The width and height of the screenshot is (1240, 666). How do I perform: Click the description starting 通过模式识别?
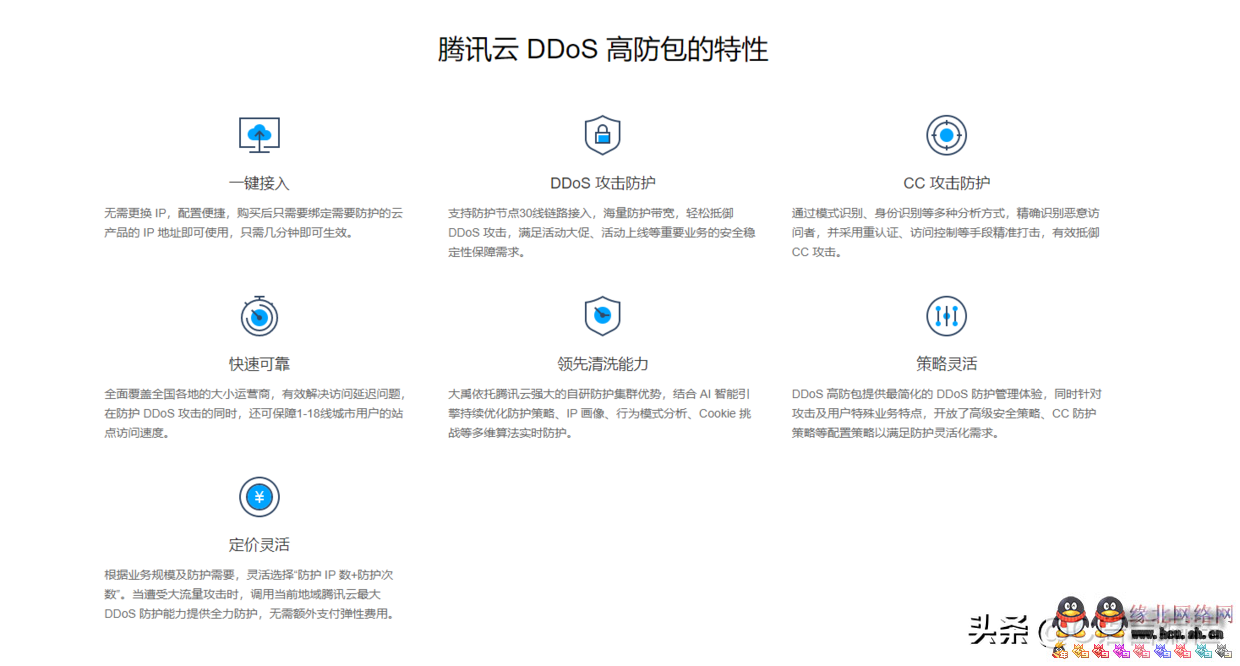(946, 233)
